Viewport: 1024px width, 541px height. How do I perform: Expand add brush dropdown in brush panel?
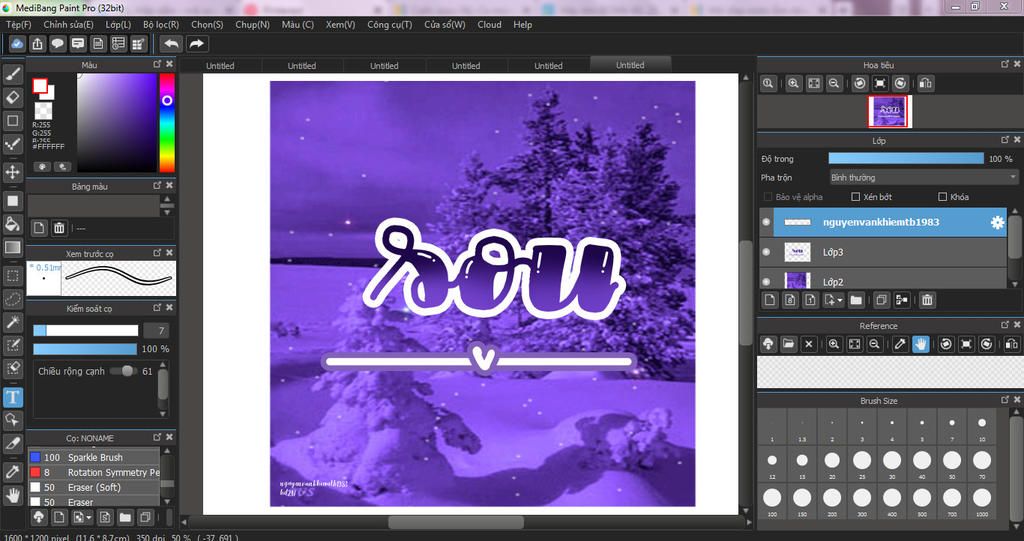[x=89, y=517]
